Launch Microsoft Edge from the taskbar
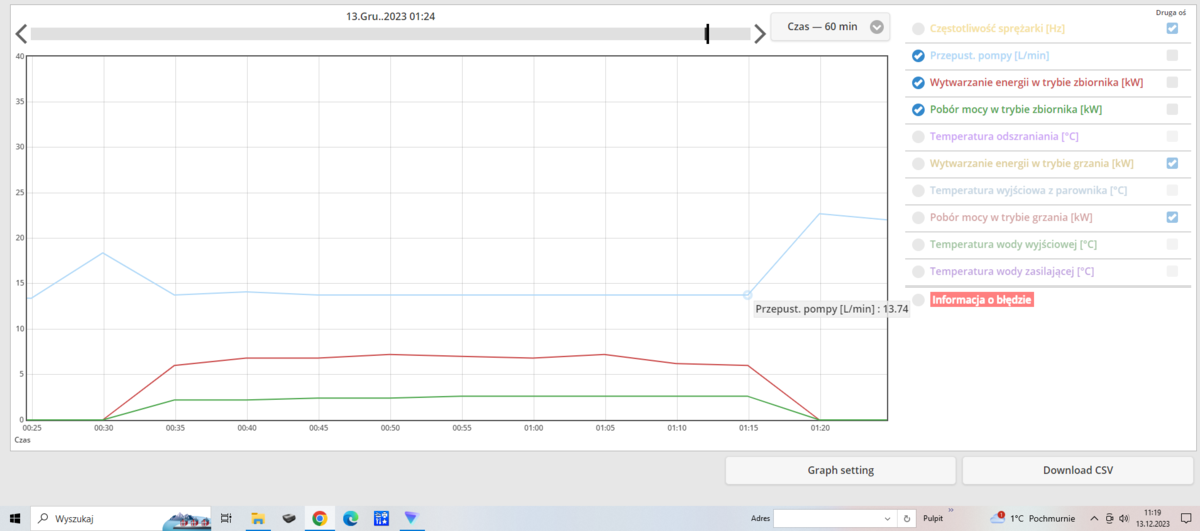The height and width of the screenshot is (531, 1200). [x=350, y=518]
